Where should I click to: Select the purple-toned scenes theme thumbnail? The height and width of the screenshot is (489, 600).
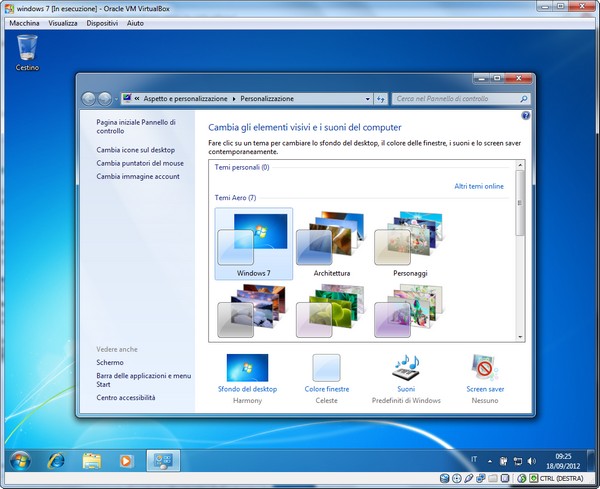coord(408,311)
